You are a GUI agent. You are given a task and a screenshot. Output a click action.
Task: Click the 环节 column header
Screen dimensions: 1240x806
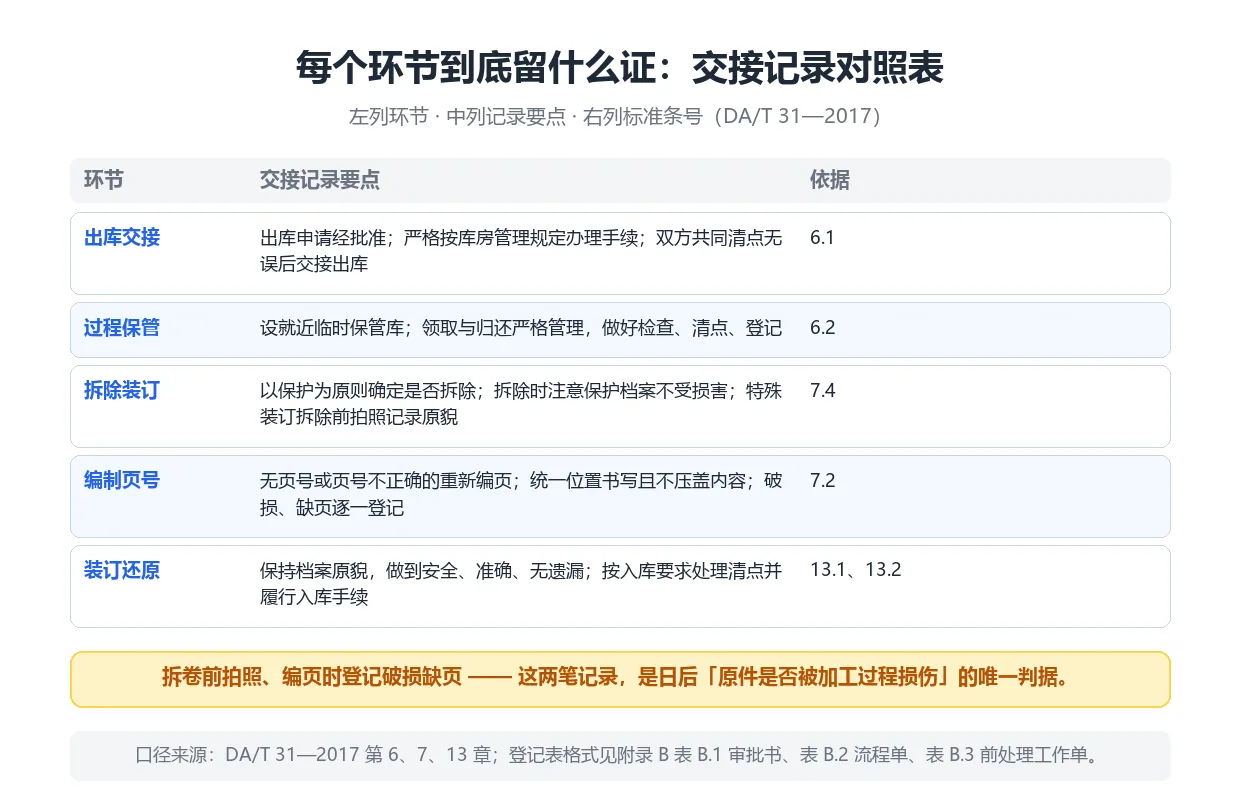pyautogui.click(x=104, y=180)
